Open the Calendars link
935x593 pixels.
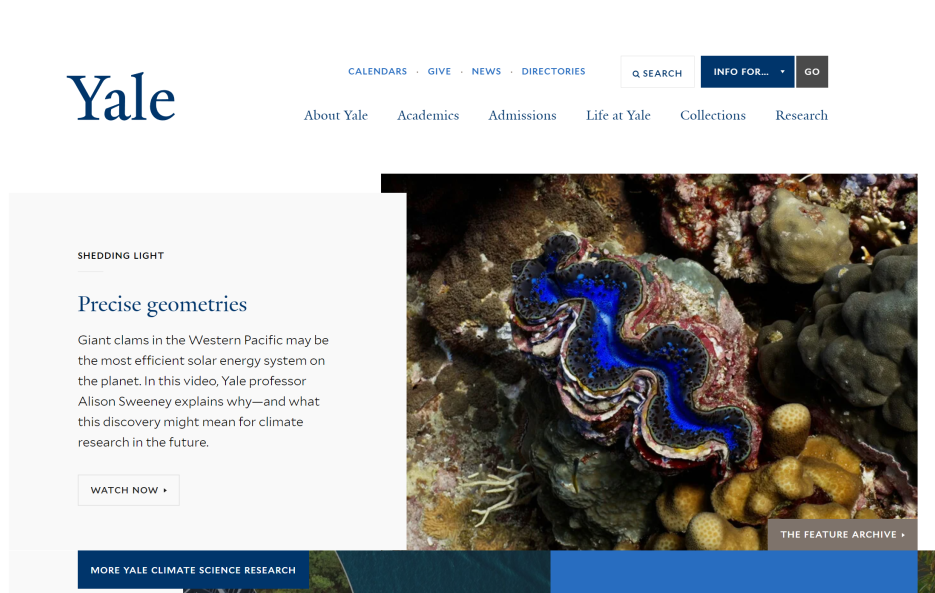point(377,71)
